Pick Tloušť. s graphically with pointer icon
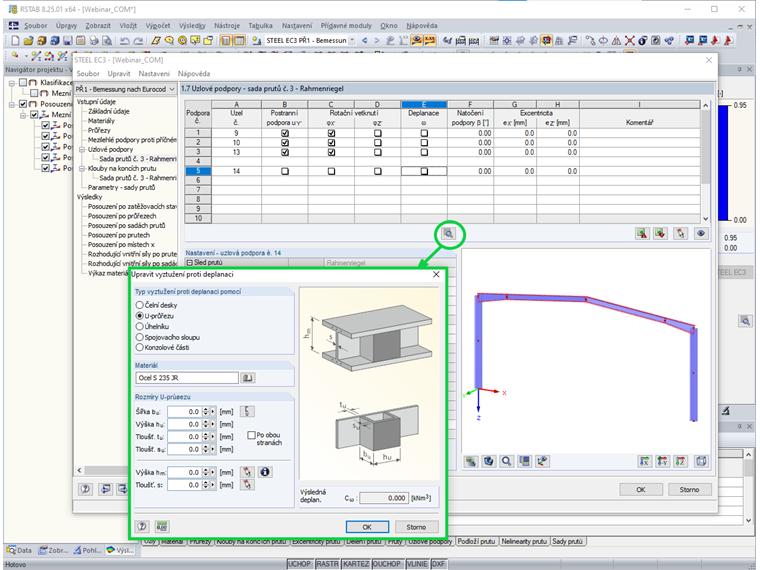Viewport: 760px width, 570px height. pyautogui.click(x=248, y=484)
